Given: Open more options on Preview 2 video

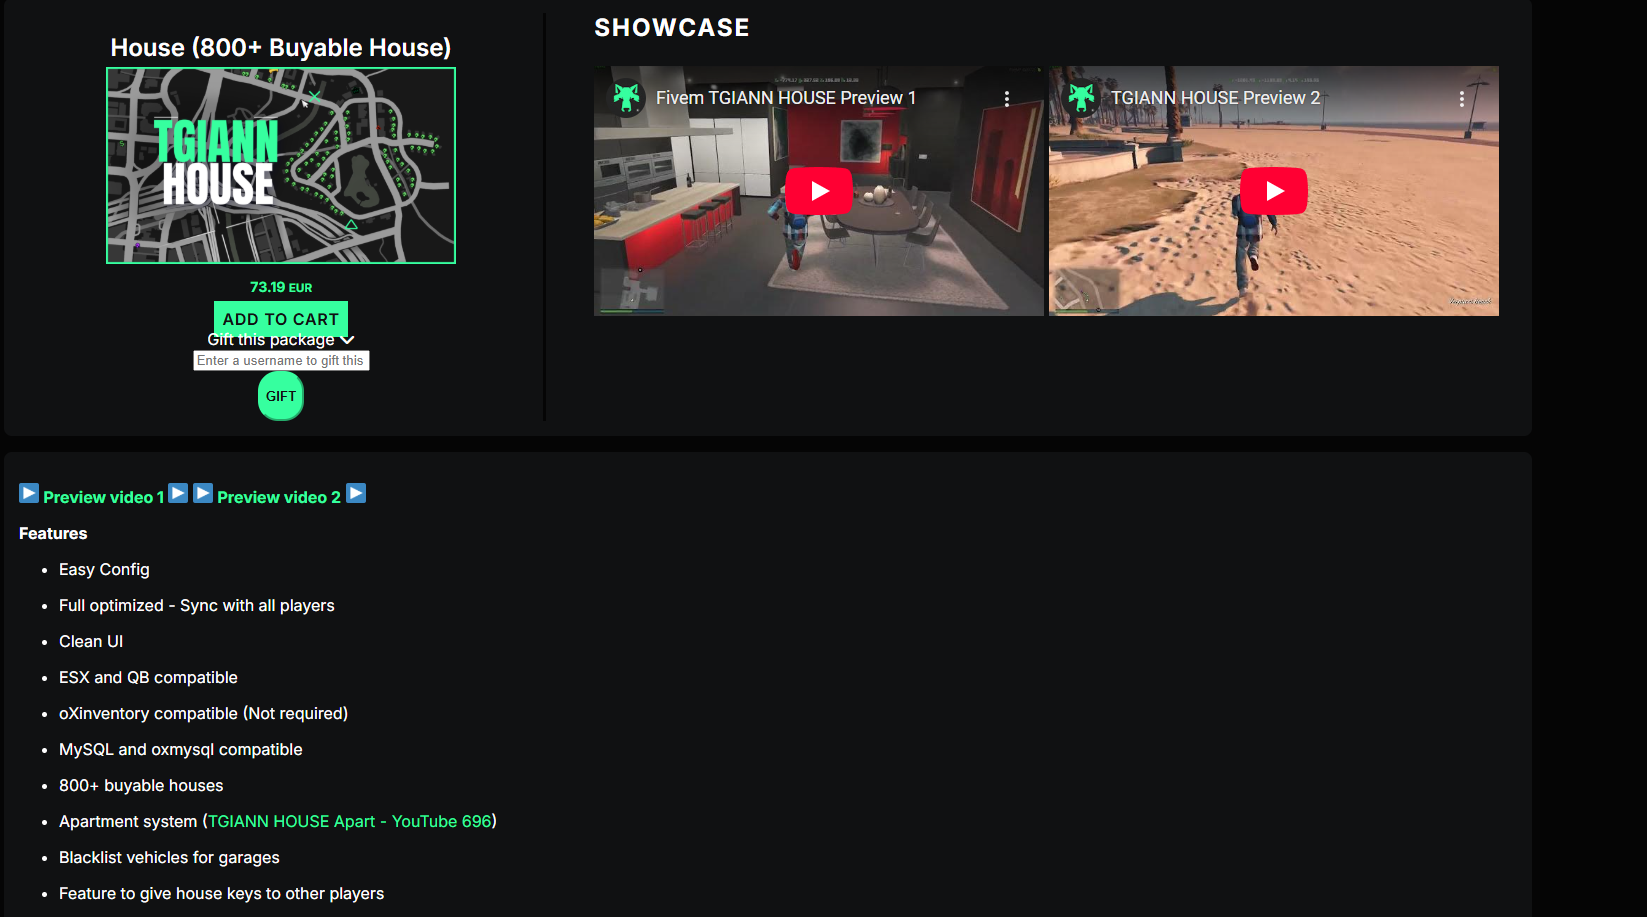Looking at the screenshot, I should pyautogui.click(x=1462, y=98).
